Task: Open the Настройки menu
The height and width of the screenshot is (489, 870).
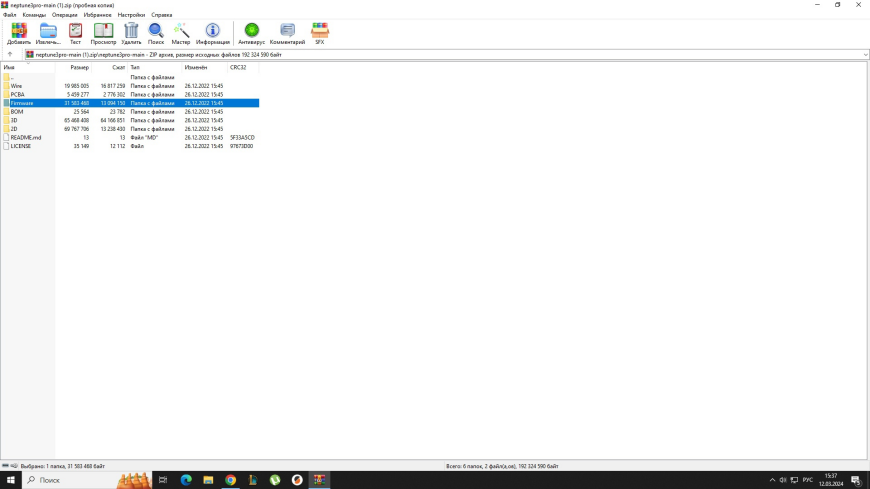Action: click(x=131, y=15)
